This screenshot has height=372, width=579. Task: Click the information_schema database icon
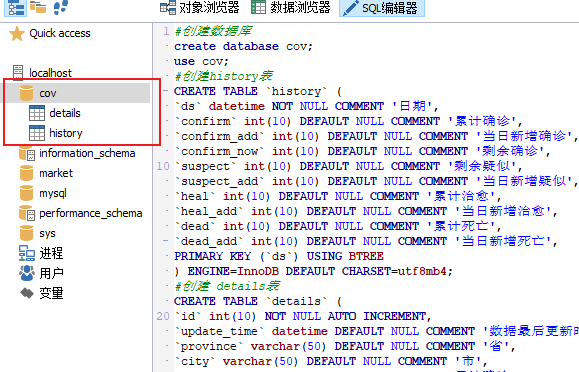[x=27, y=153]
